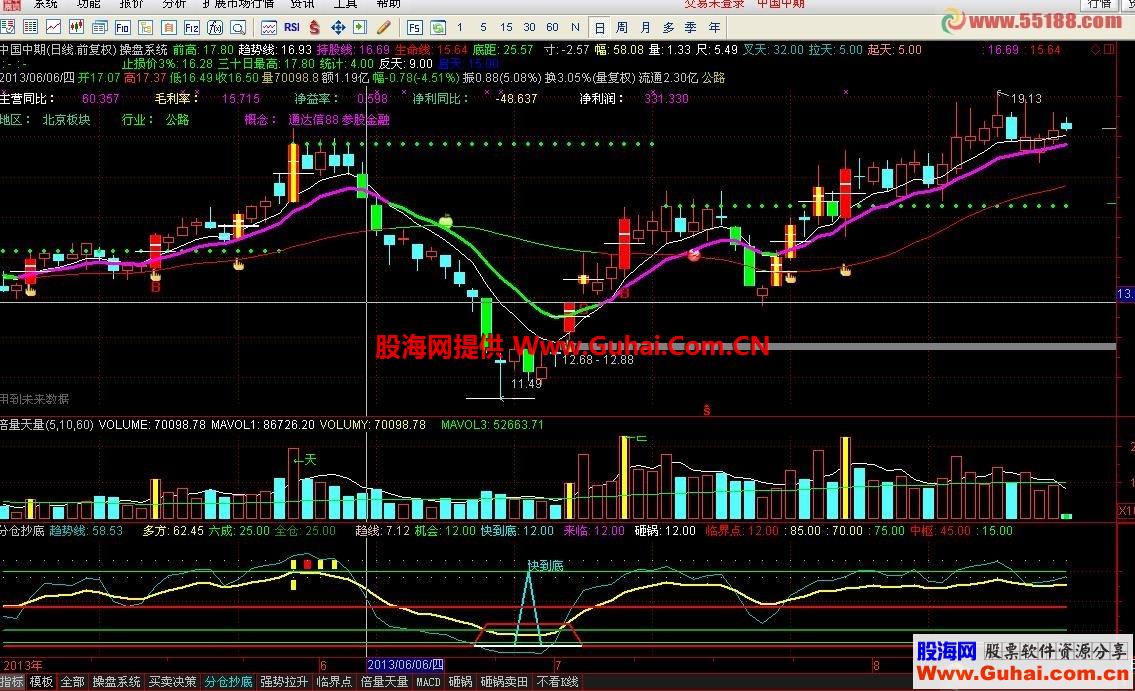
Task: Select the N custom period button
Action: tap(575, 27)
